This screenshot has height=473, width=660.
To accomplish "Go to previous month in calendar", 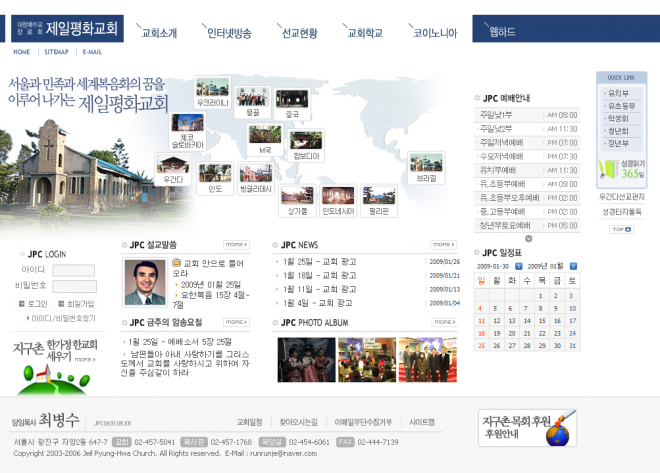I will (x=517, y=267).
